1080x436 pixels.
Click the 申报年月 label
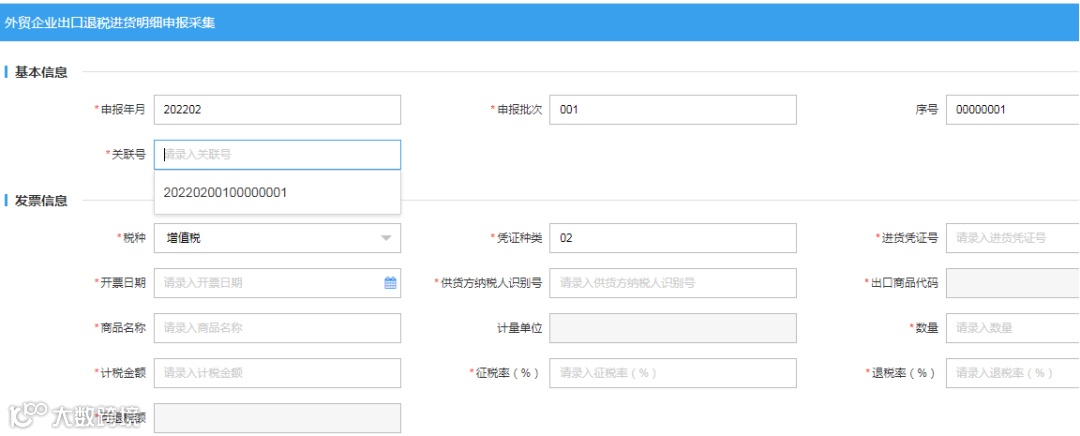tap(123, 110)
